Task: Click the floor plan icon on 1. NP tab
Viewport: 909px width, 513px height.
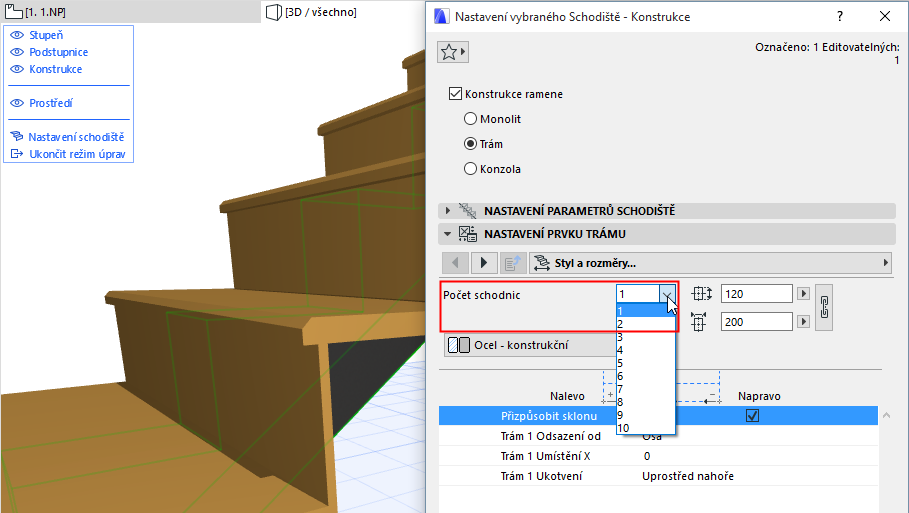Action: pos(13,12)
